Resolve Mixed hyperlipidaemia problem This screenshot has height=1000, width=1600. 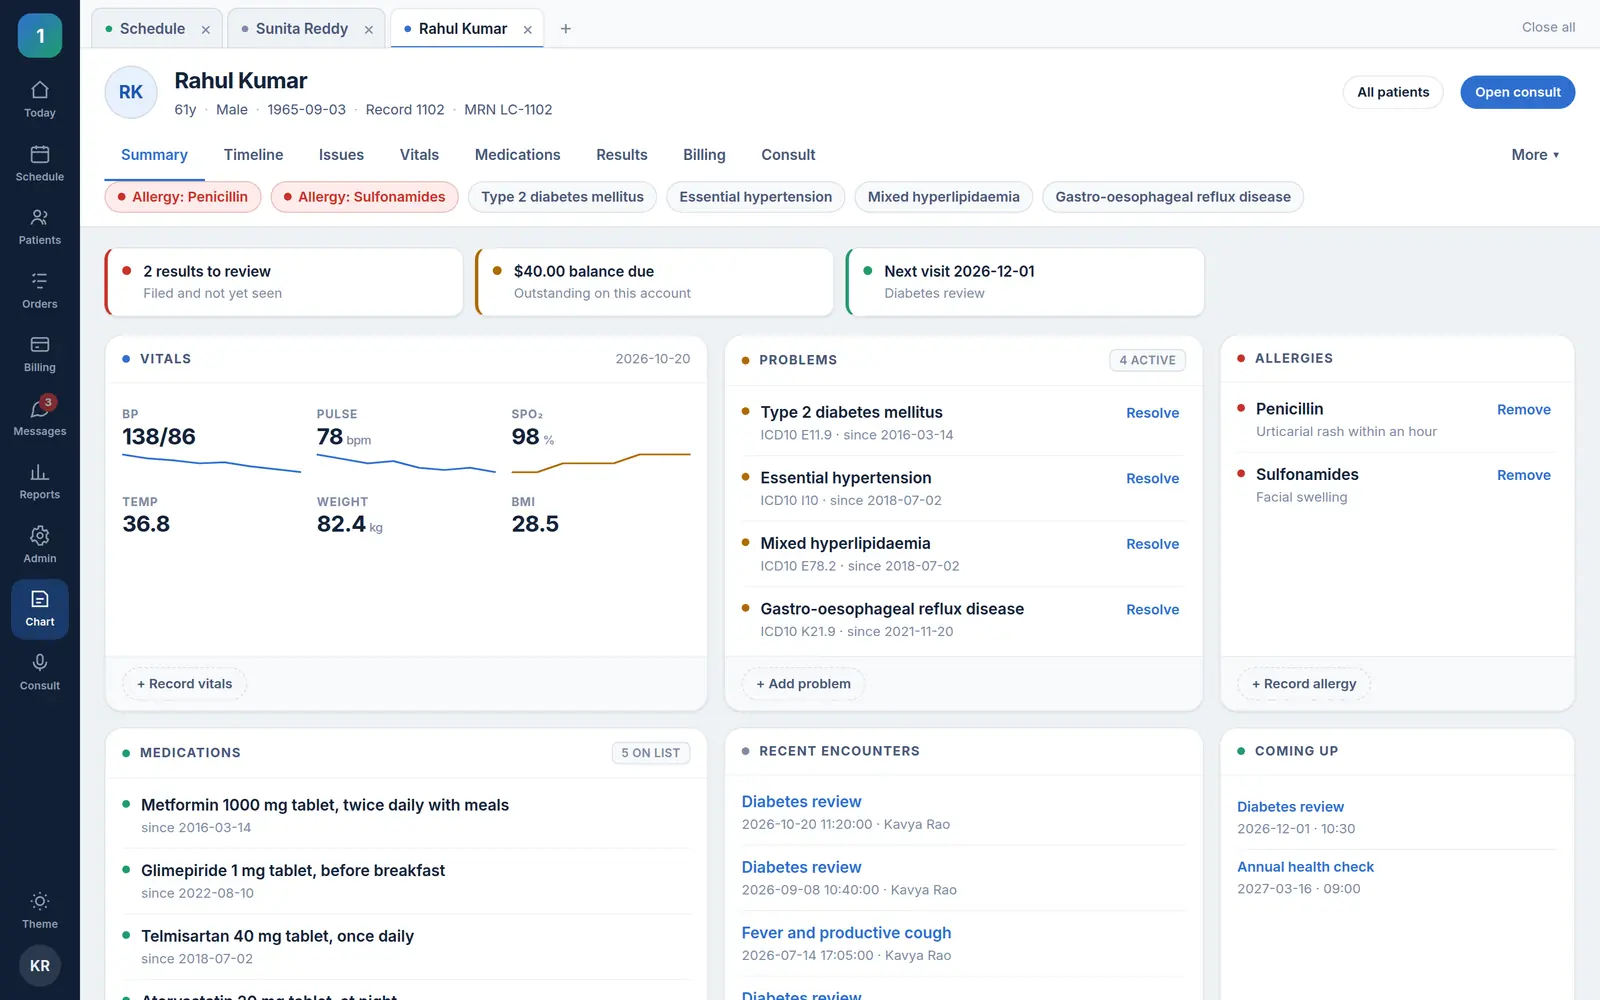(x=1152, y=544)
